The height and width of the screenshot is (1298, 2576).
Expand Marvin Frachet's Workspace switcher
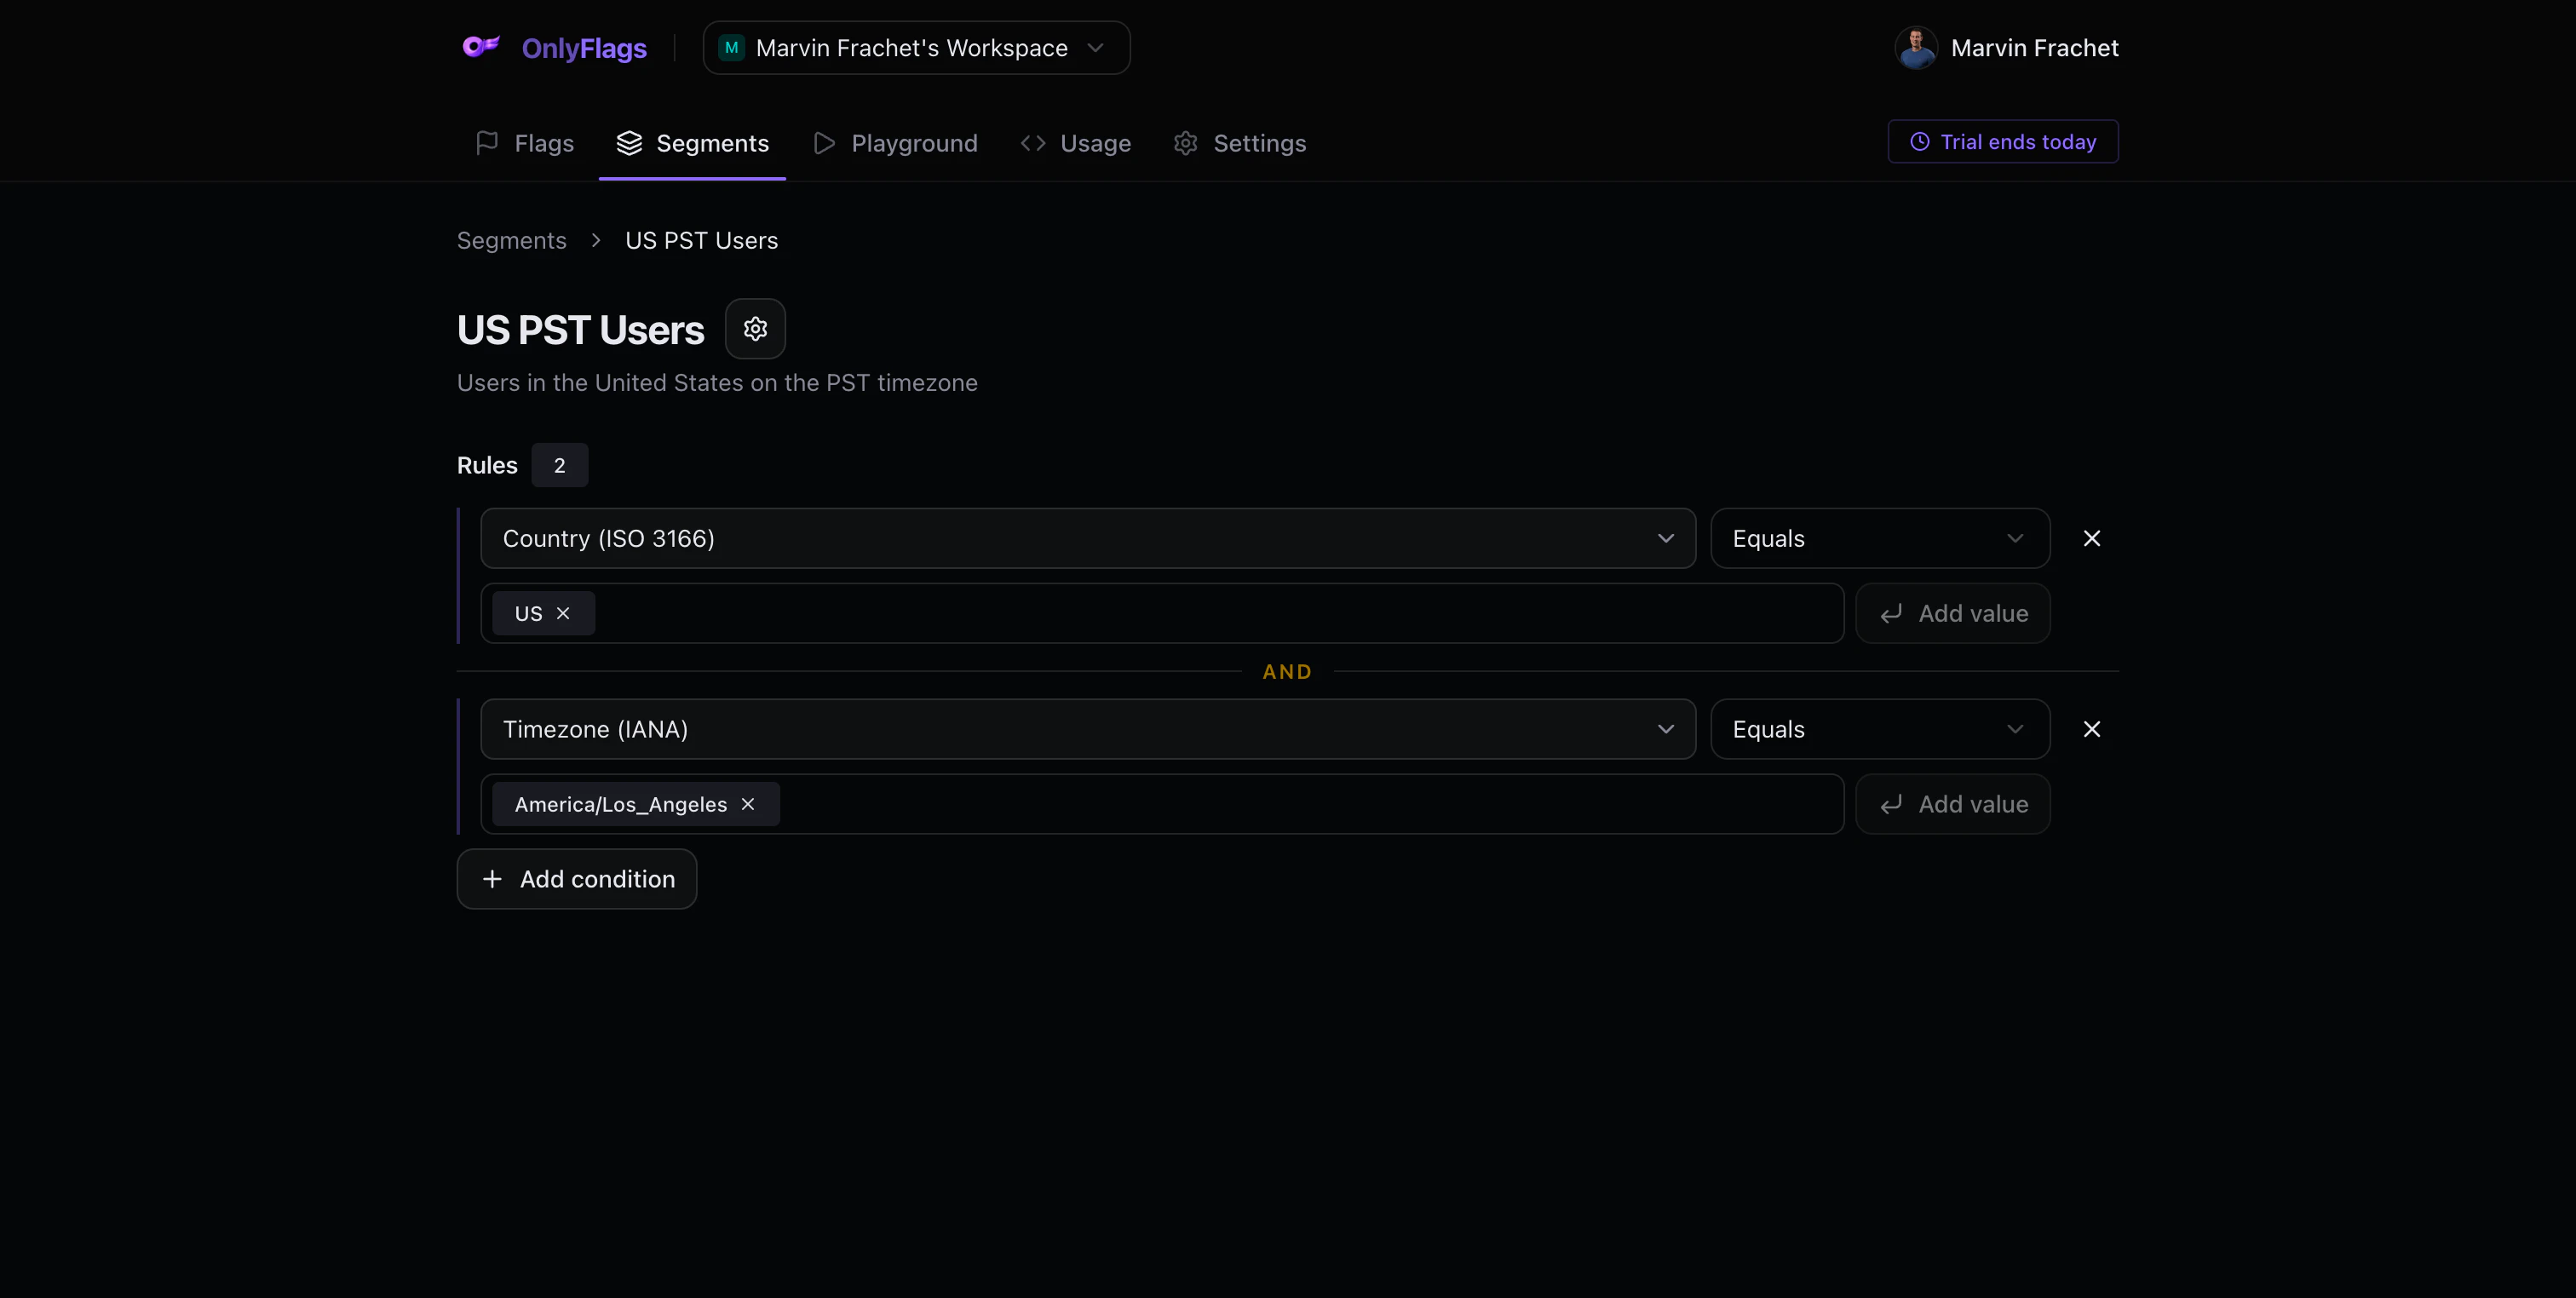[x=915, y=48]
